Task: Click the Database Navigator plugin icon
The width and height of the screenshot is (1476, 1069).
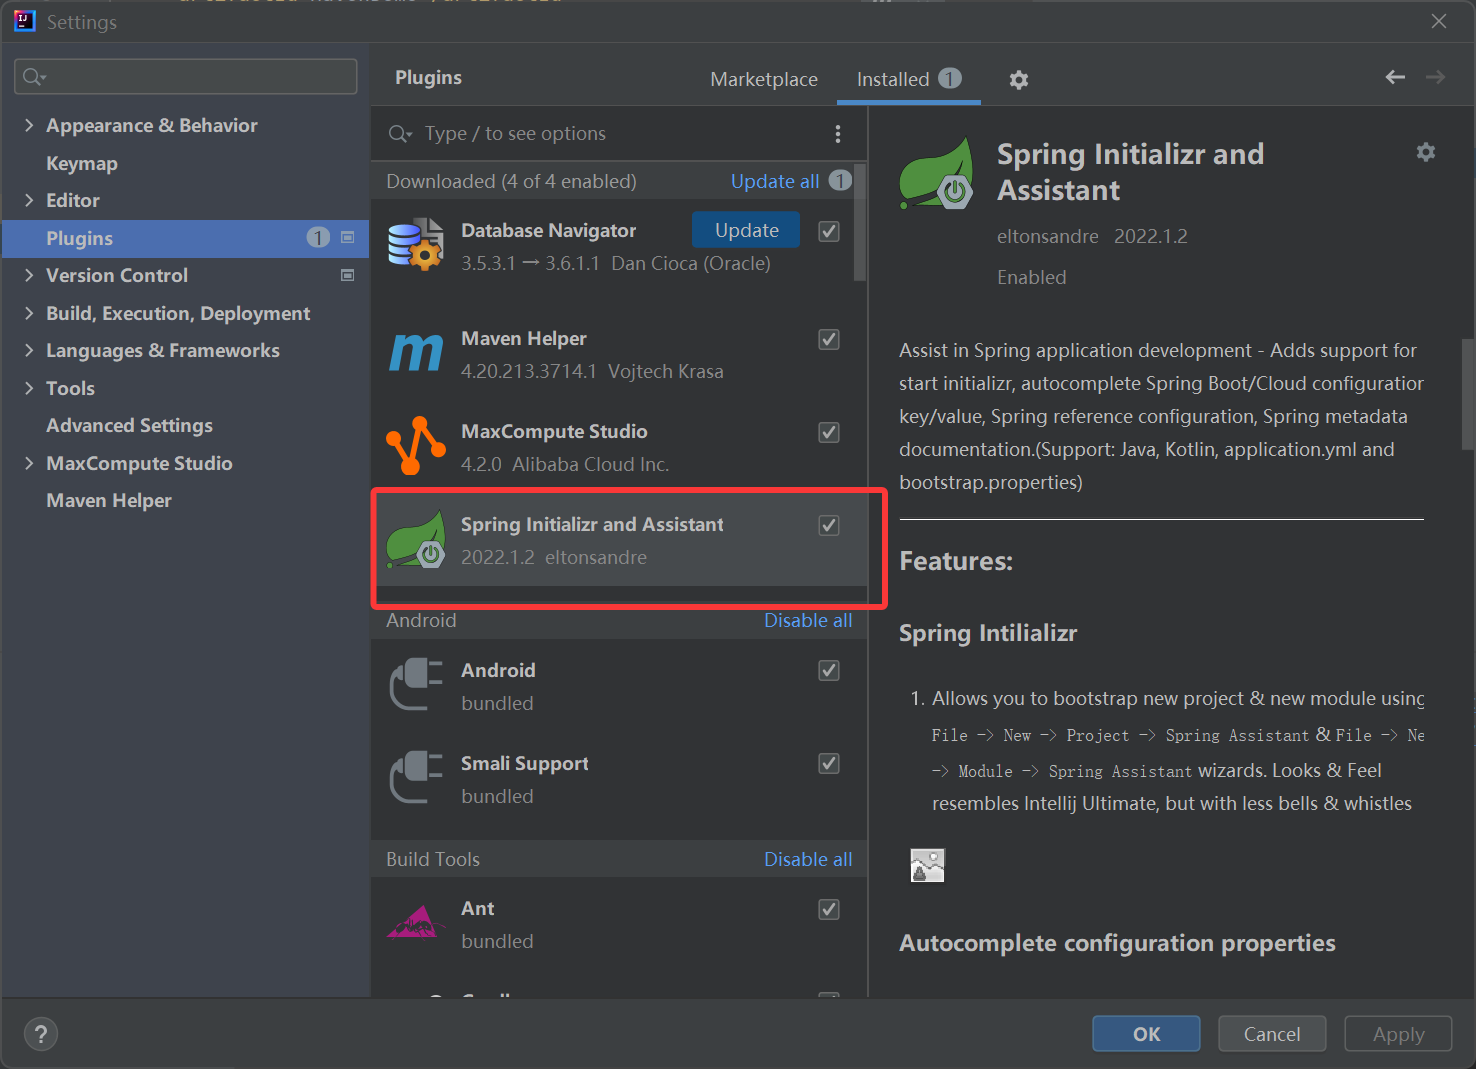Action: coord(416,245)
